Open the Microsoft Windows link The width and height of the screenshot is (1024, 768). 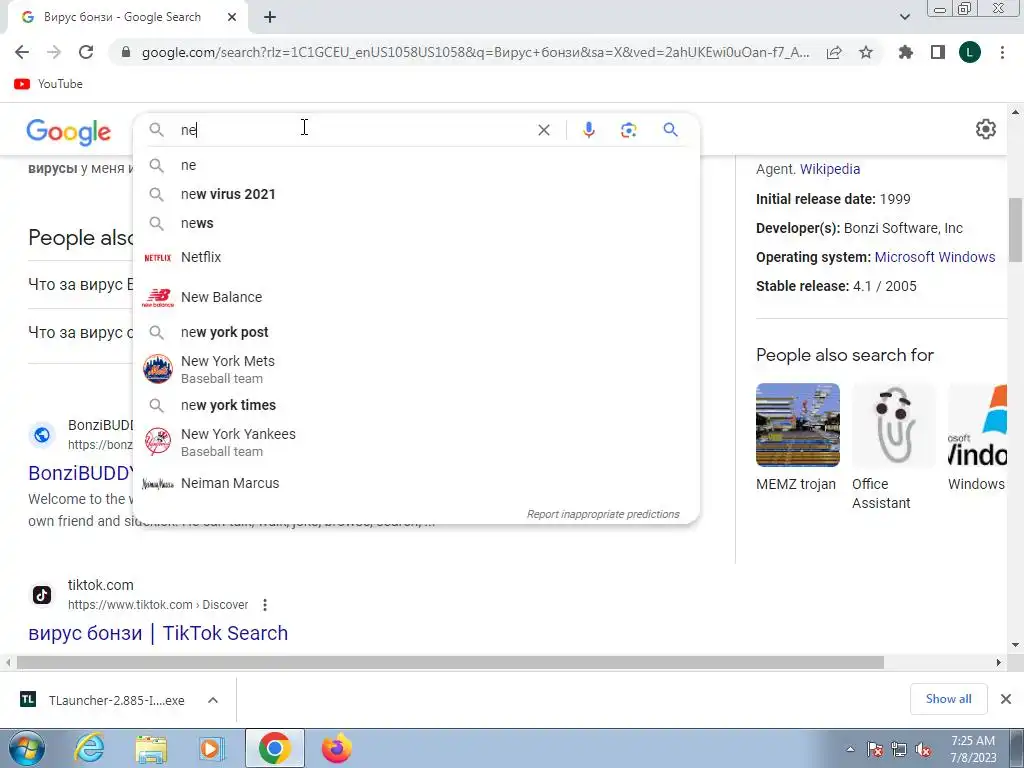[935, 257]
